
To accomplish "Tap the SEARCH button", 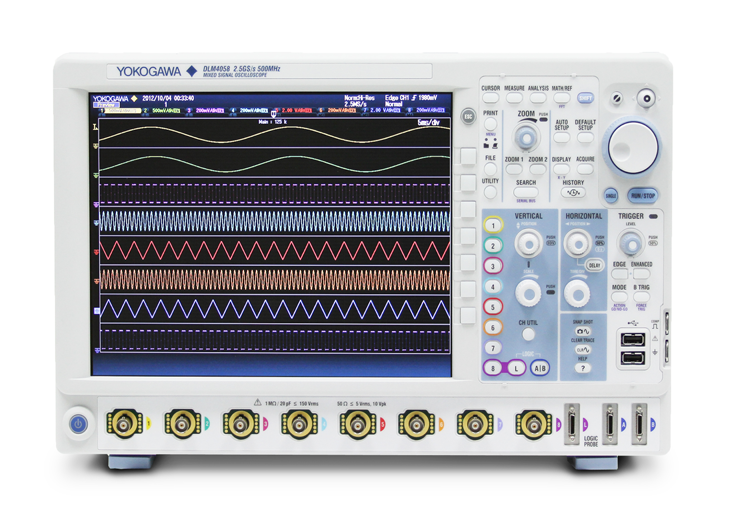I will (526, 192).
